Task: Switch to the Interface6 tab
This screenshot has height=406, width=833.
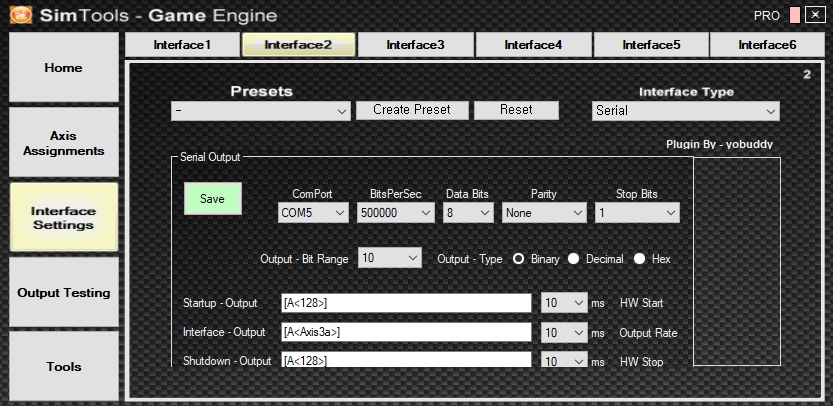Action: (x=767, y=45)
